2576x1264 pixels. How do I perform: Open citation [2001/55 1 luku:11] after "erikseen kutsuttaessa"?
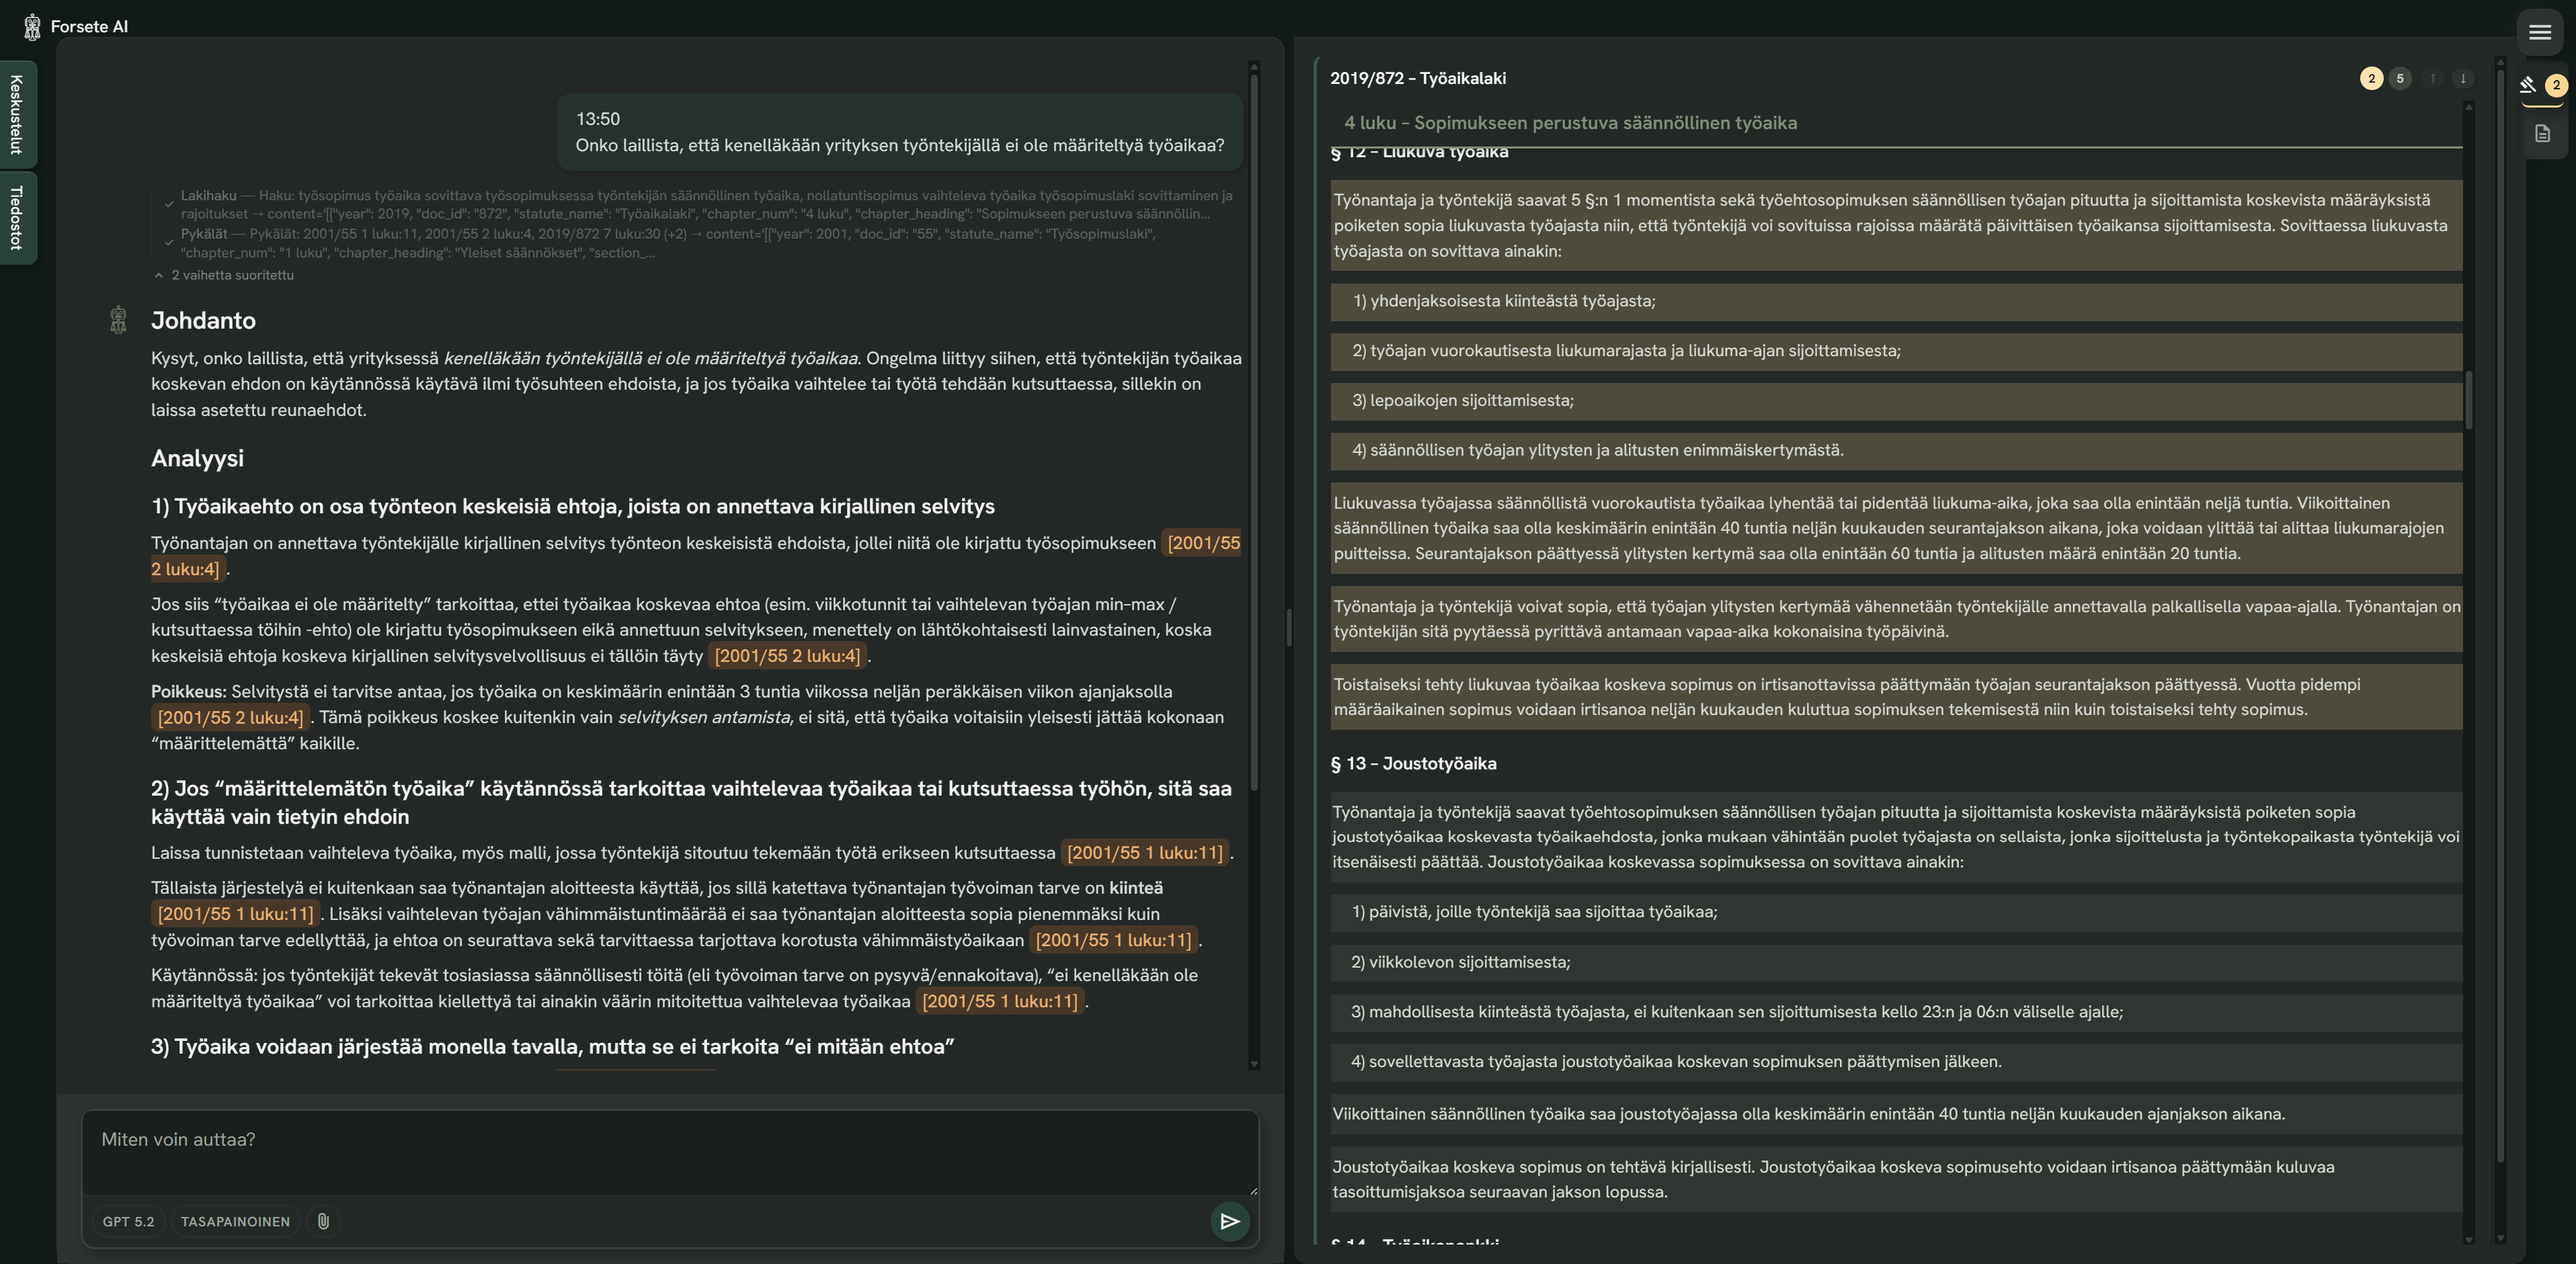(x=1145, y=853)
